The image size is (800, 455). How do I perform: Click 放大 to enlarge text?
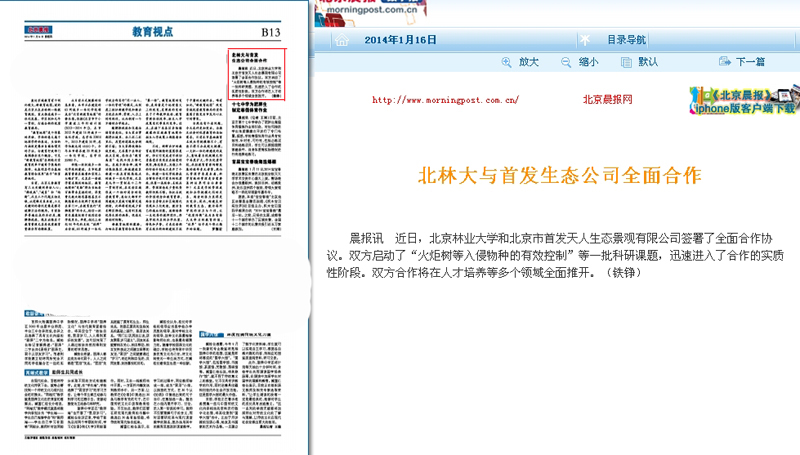[529, 62]
